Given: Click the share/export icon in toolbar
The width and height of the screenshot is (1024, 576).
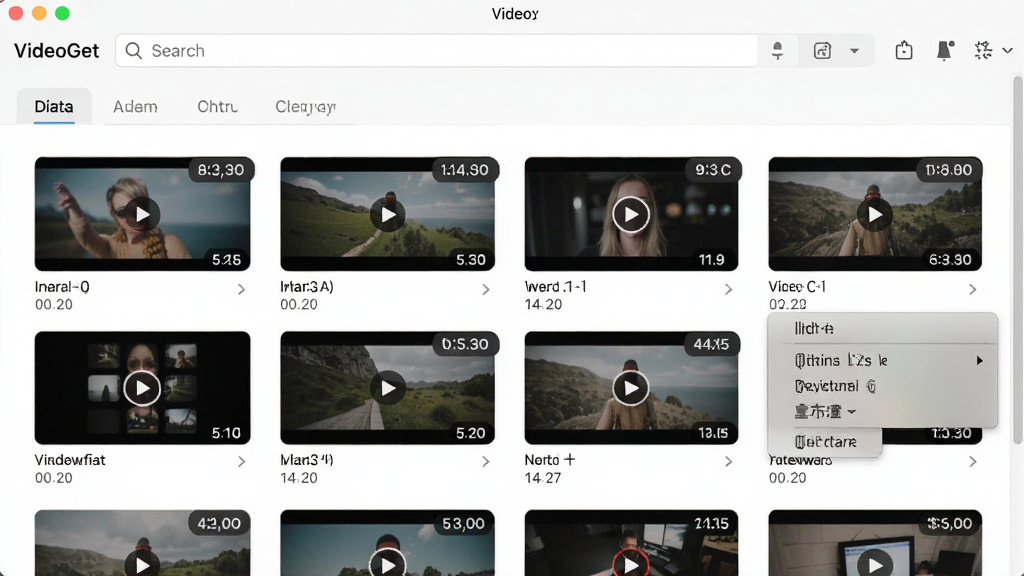Looking at the screenshot, I should (904, 50).
